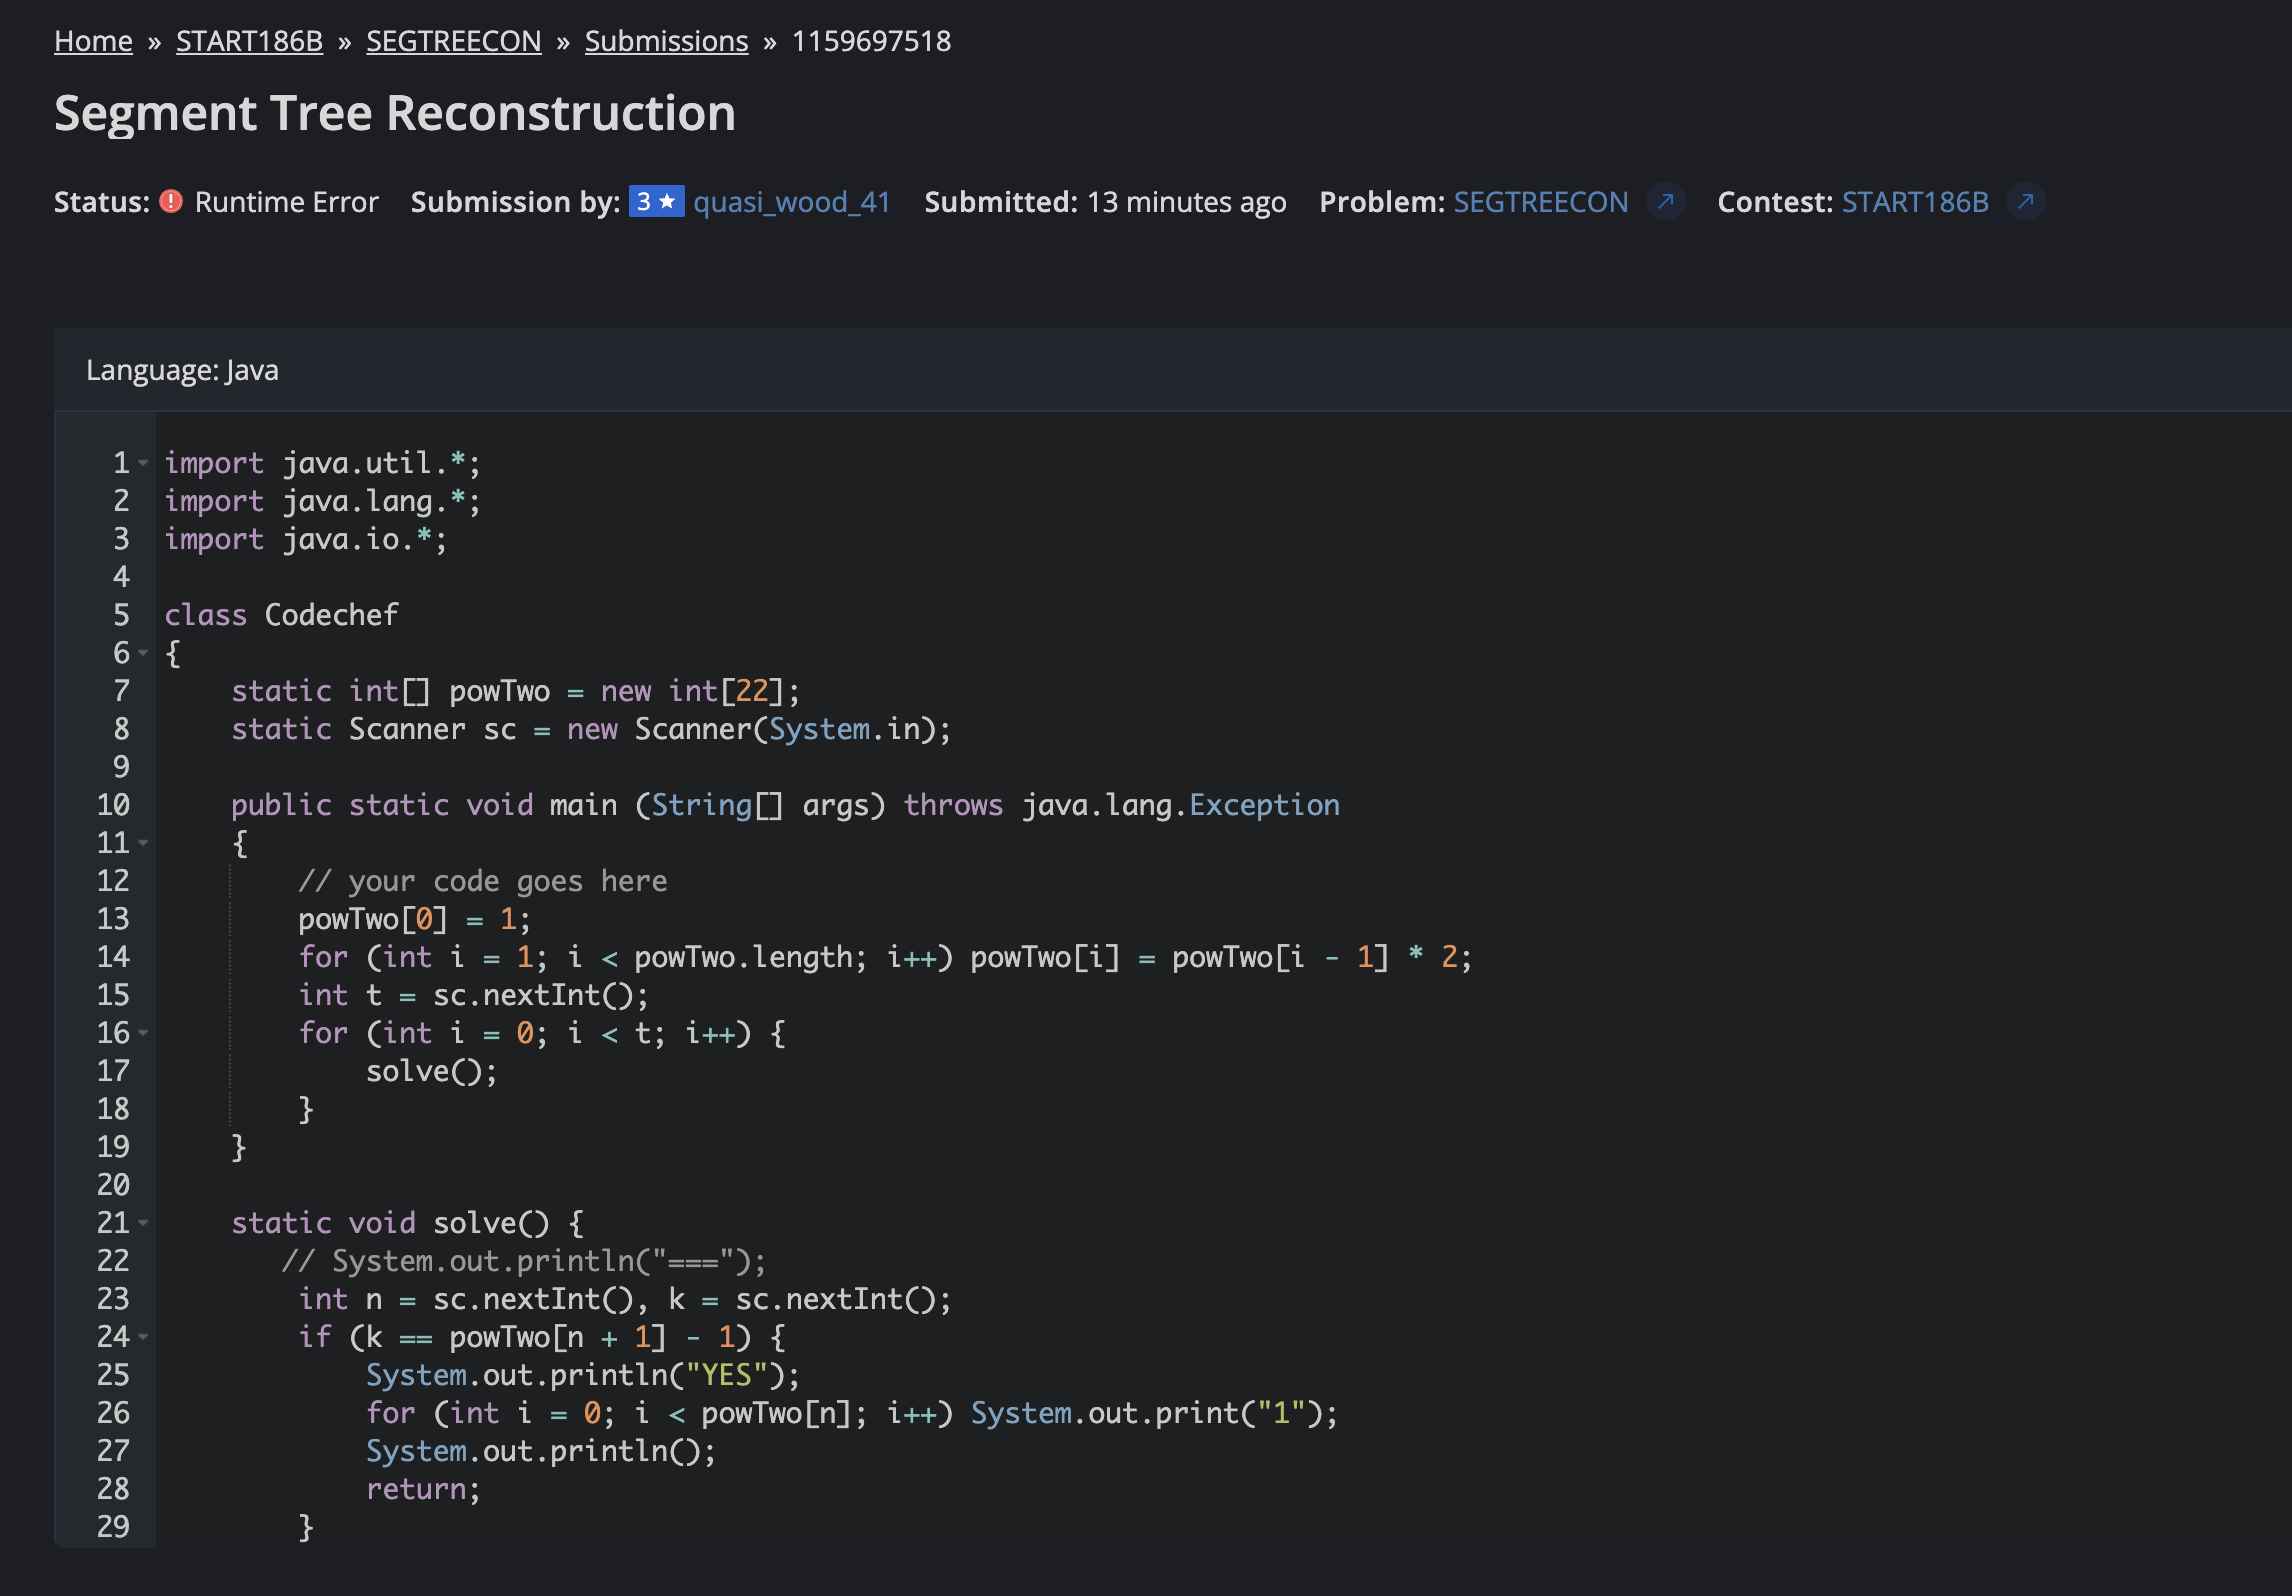Collapse the fold arrow at line 1

click(x=144, y=463)
